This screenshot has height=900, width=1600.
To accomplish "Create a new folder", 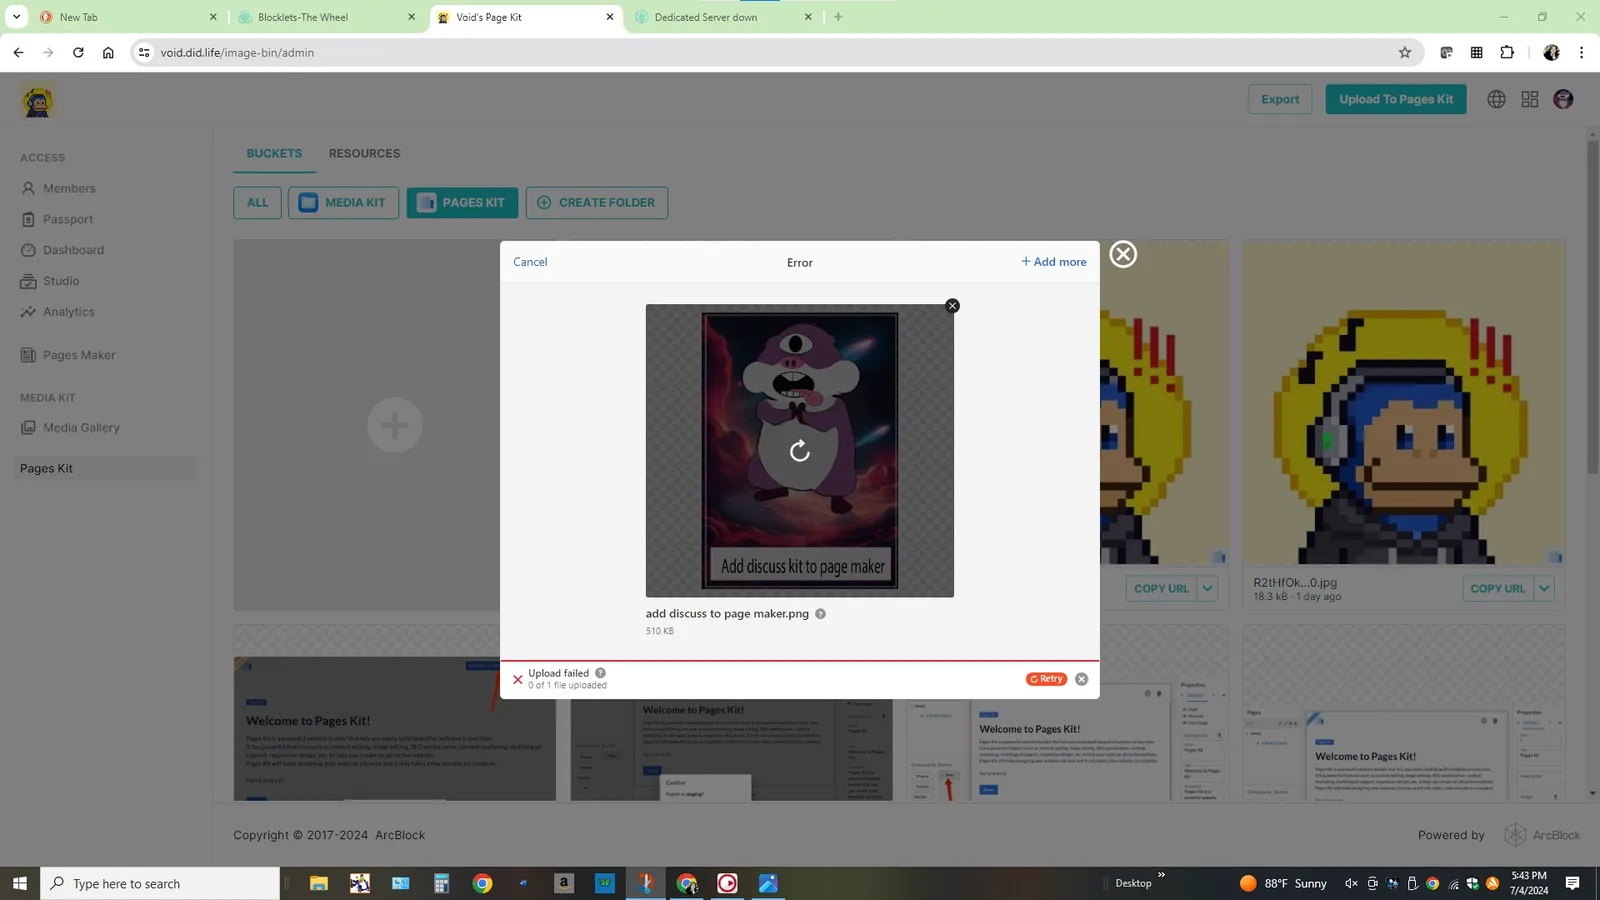I will [597, 202].
